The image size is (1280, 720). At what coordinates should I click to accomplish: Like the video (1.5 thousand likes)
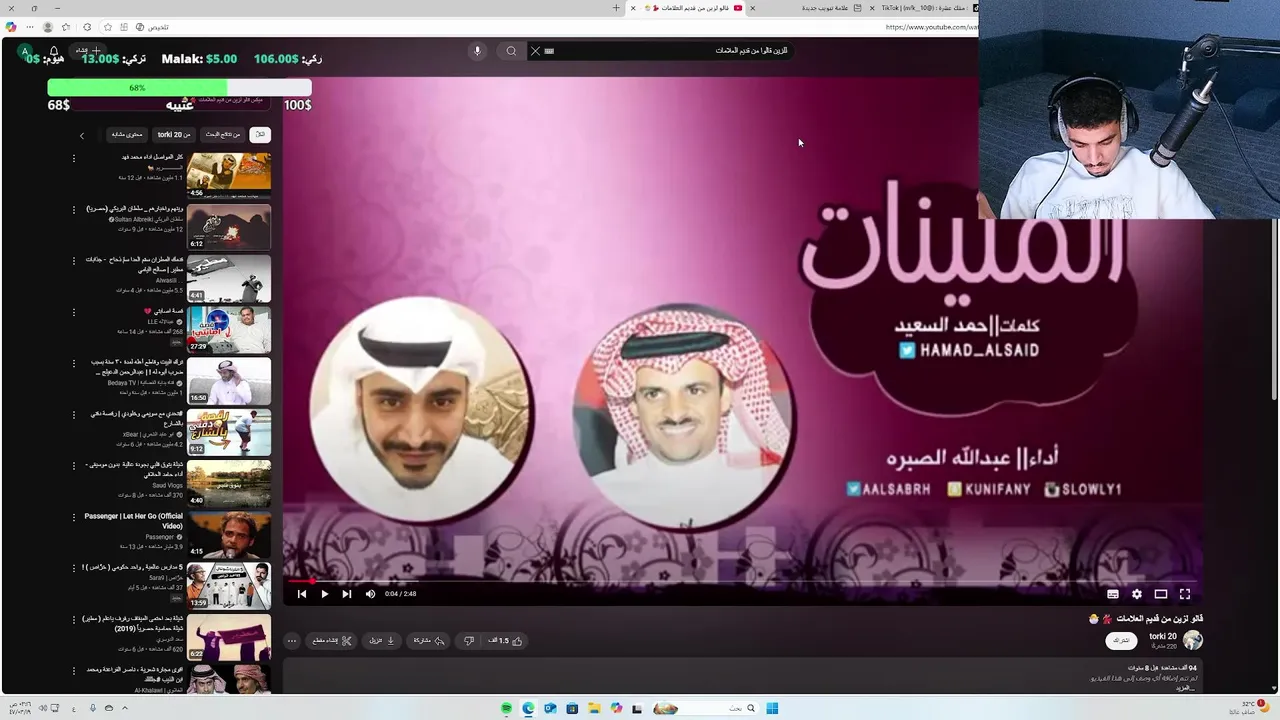[x=506, y=641]
